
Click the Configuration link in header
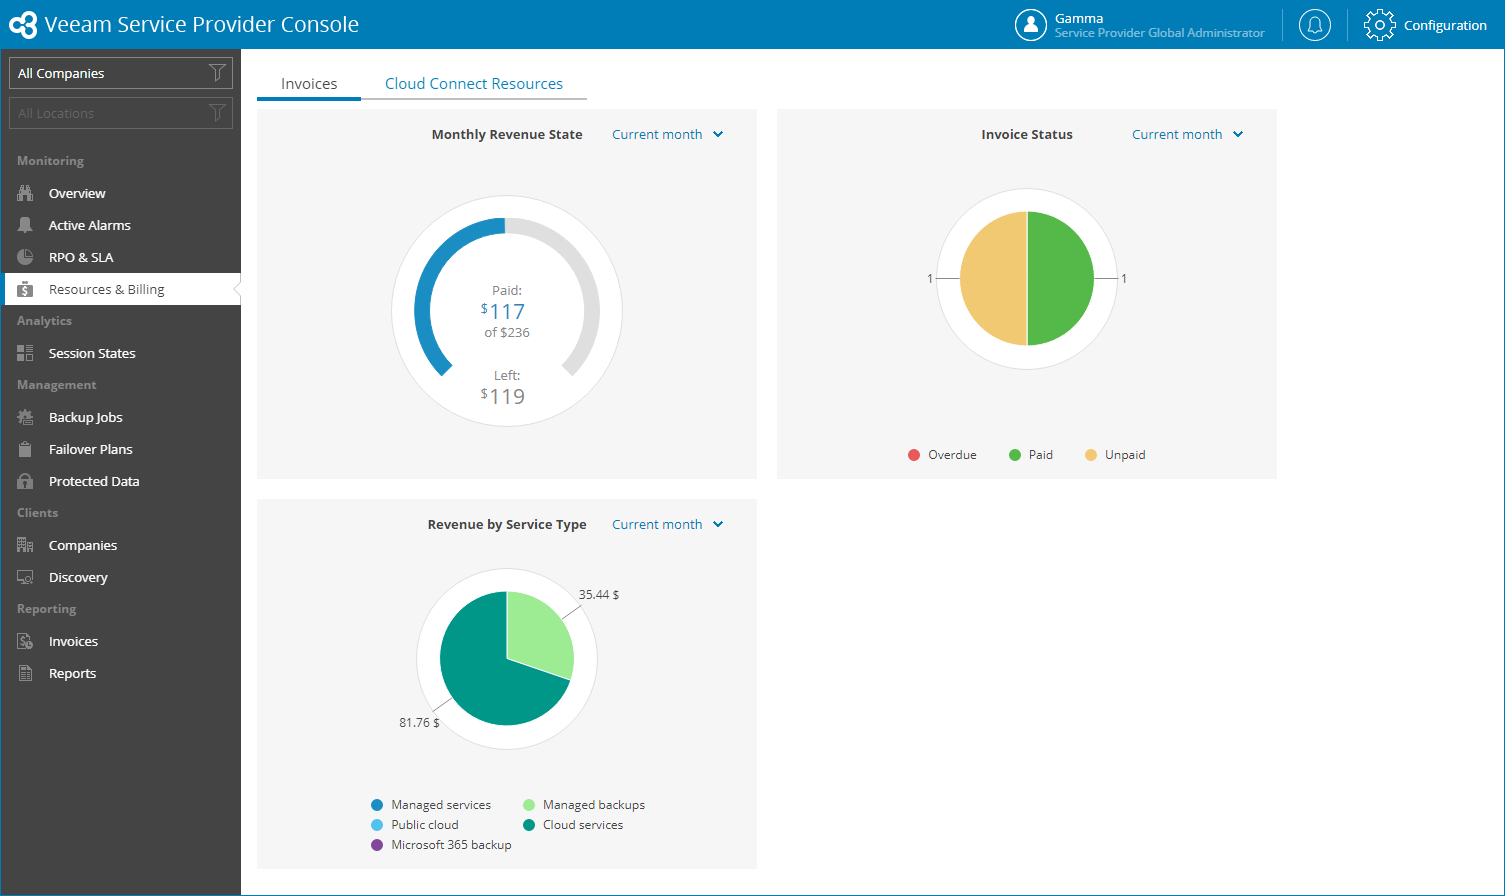pos(1445,25)
